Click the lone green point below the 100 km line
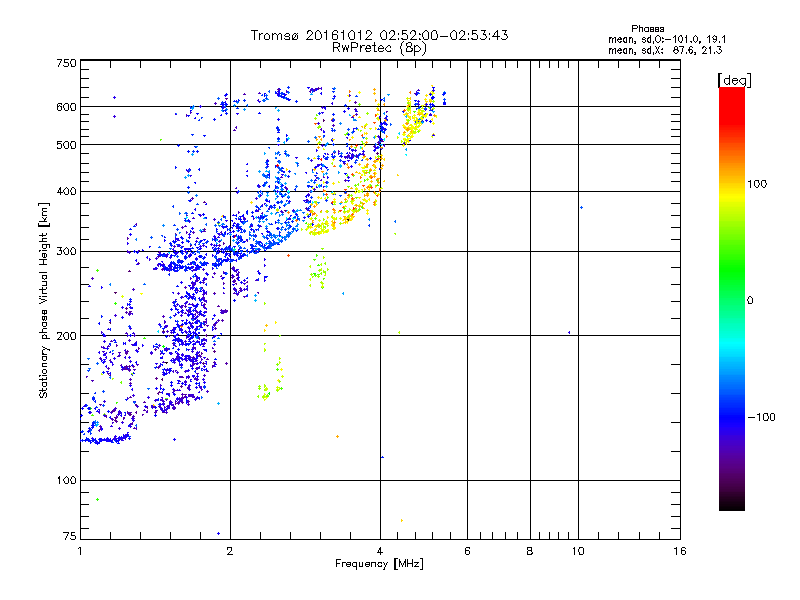The width and height of the screenshot is (800, 600). 97,499
